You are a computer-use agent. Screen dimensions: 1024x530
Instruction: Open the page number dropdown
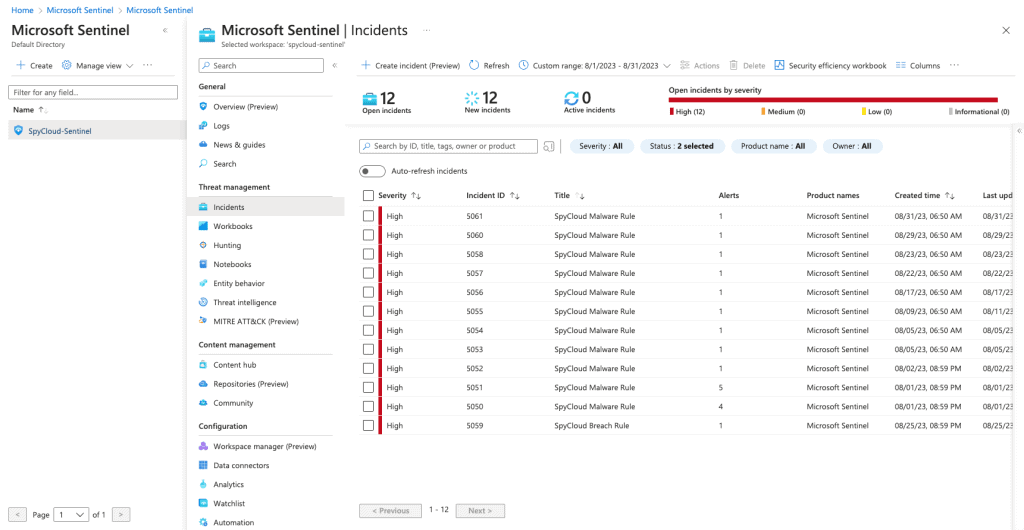click(x=71, y=514)
